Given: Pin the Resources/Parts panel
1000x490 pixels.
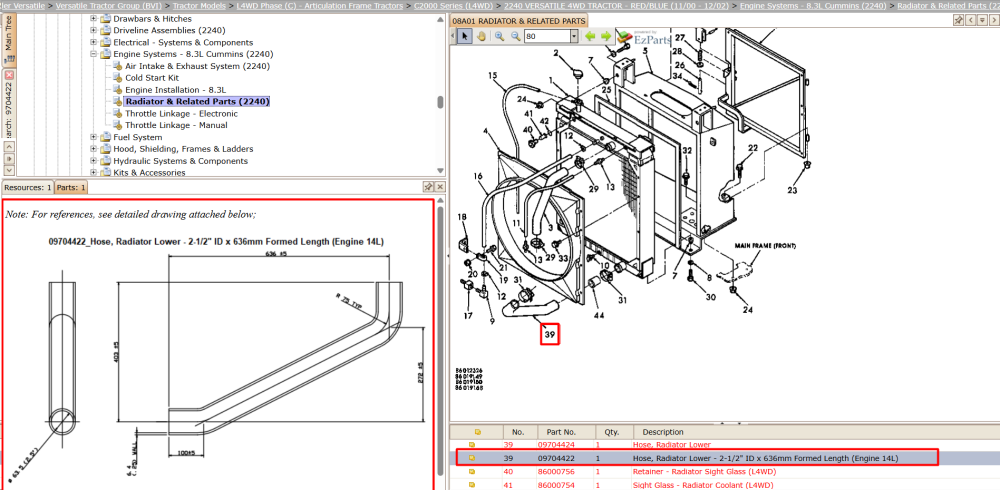Looking at the screenshot, I should (x=428, y=186).
